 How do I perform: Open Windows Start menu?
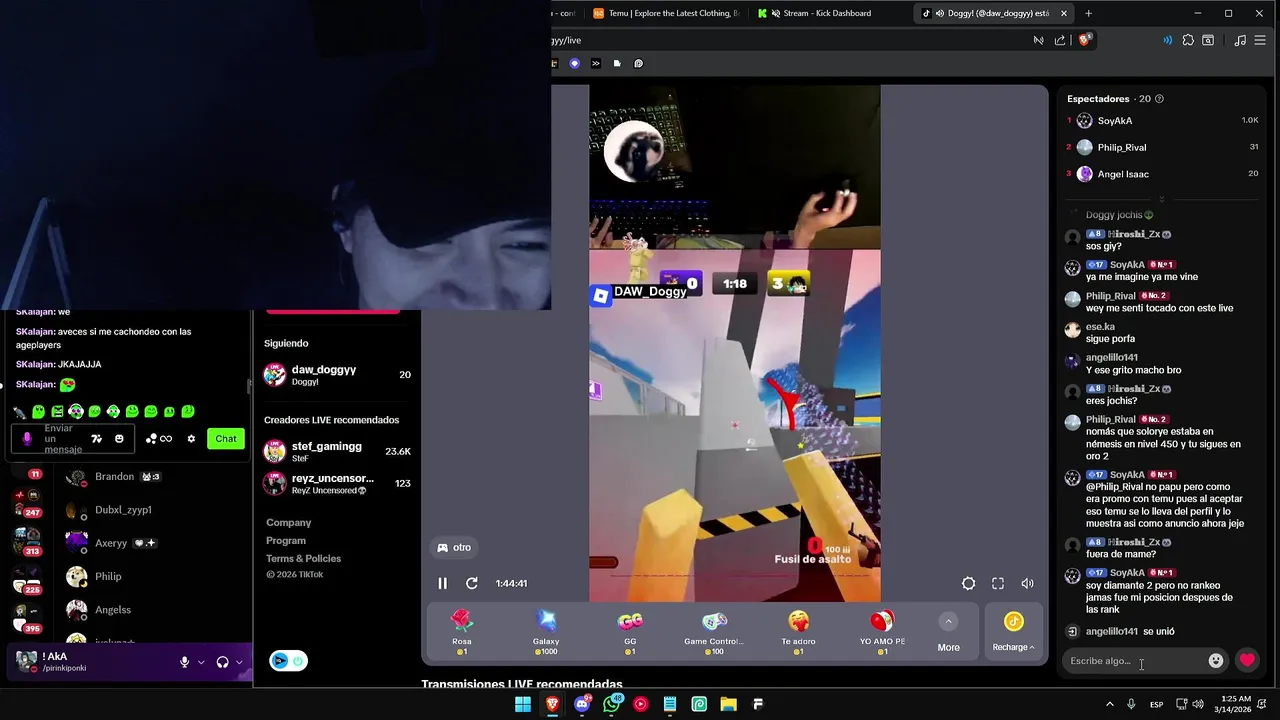tap(523, 704)
